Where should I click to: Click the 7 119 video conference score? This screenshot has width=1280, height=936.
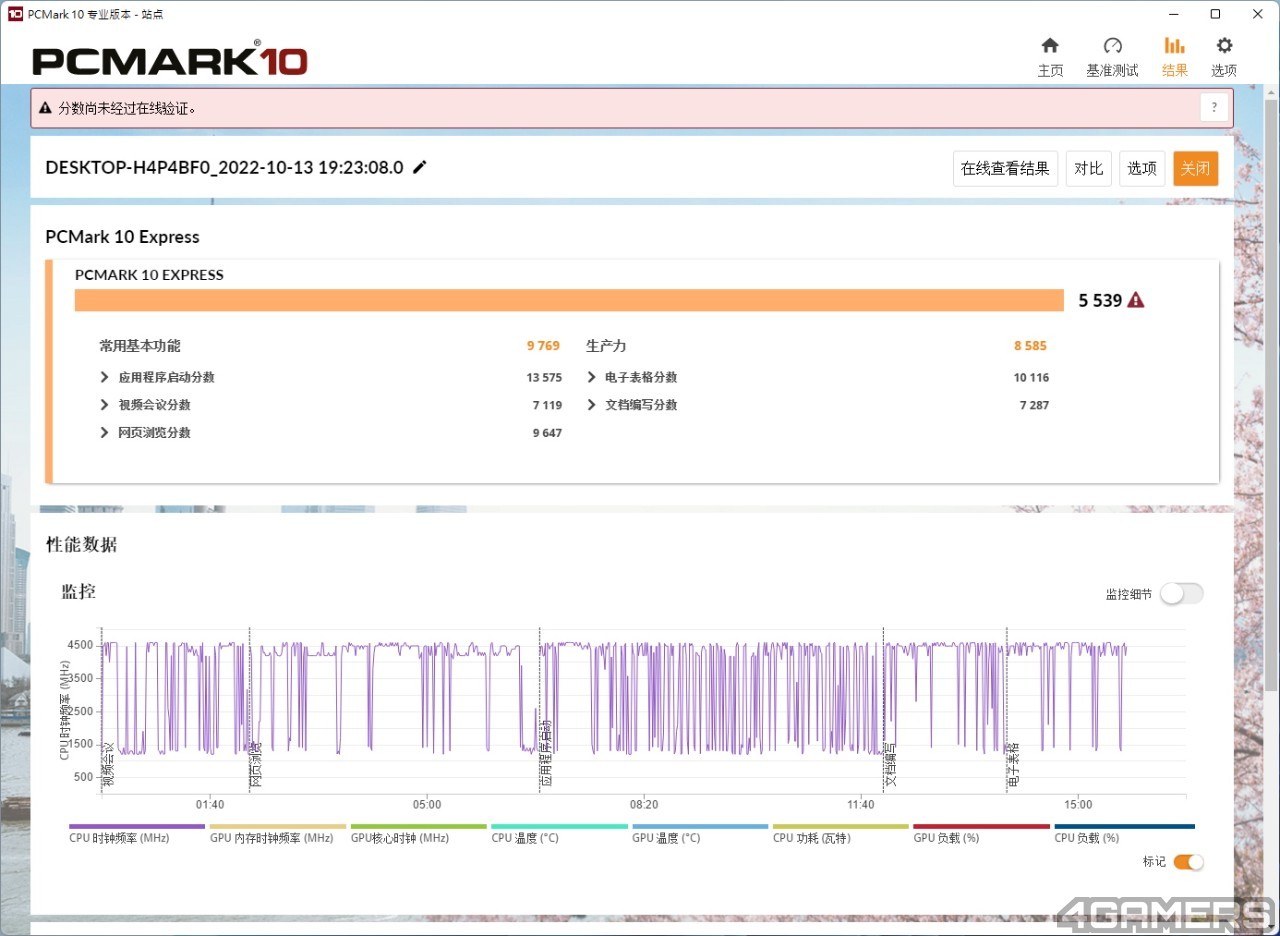[547, 405]
